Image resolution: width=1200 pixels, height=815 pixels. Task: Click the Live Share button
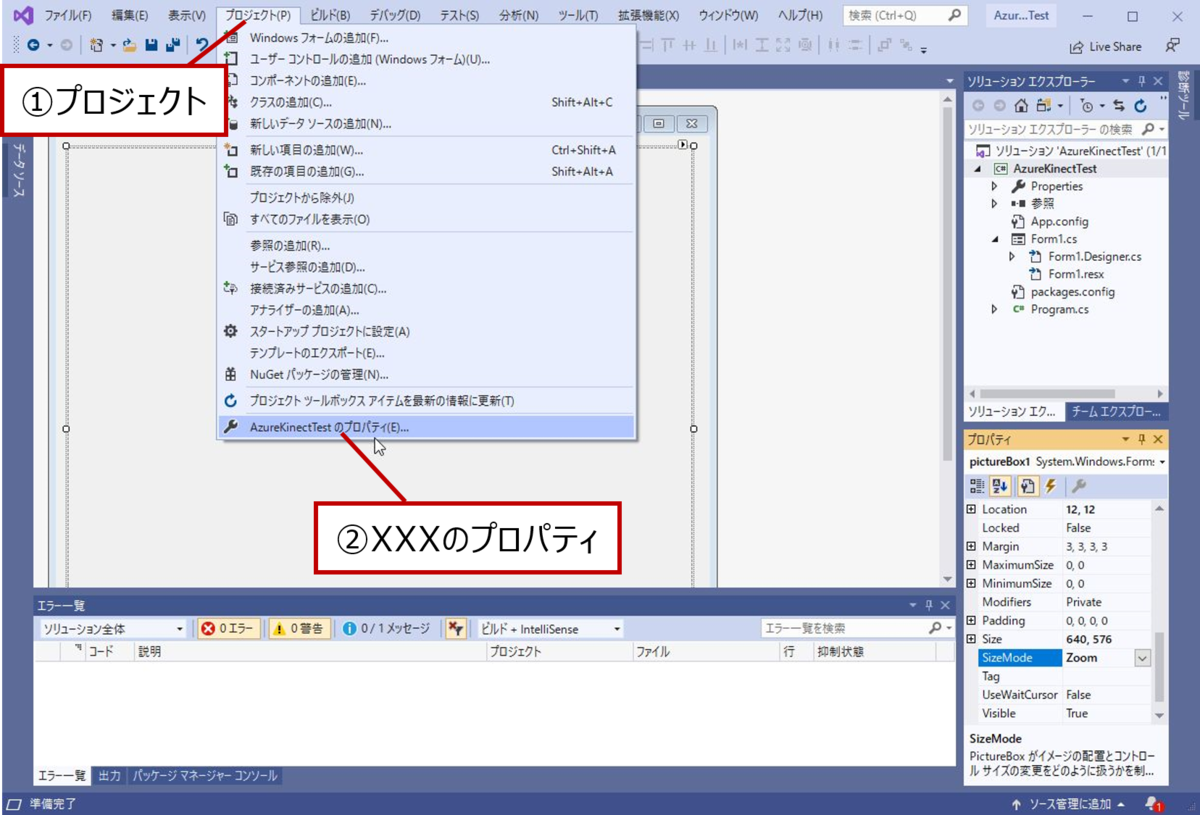coord(1105,46)
